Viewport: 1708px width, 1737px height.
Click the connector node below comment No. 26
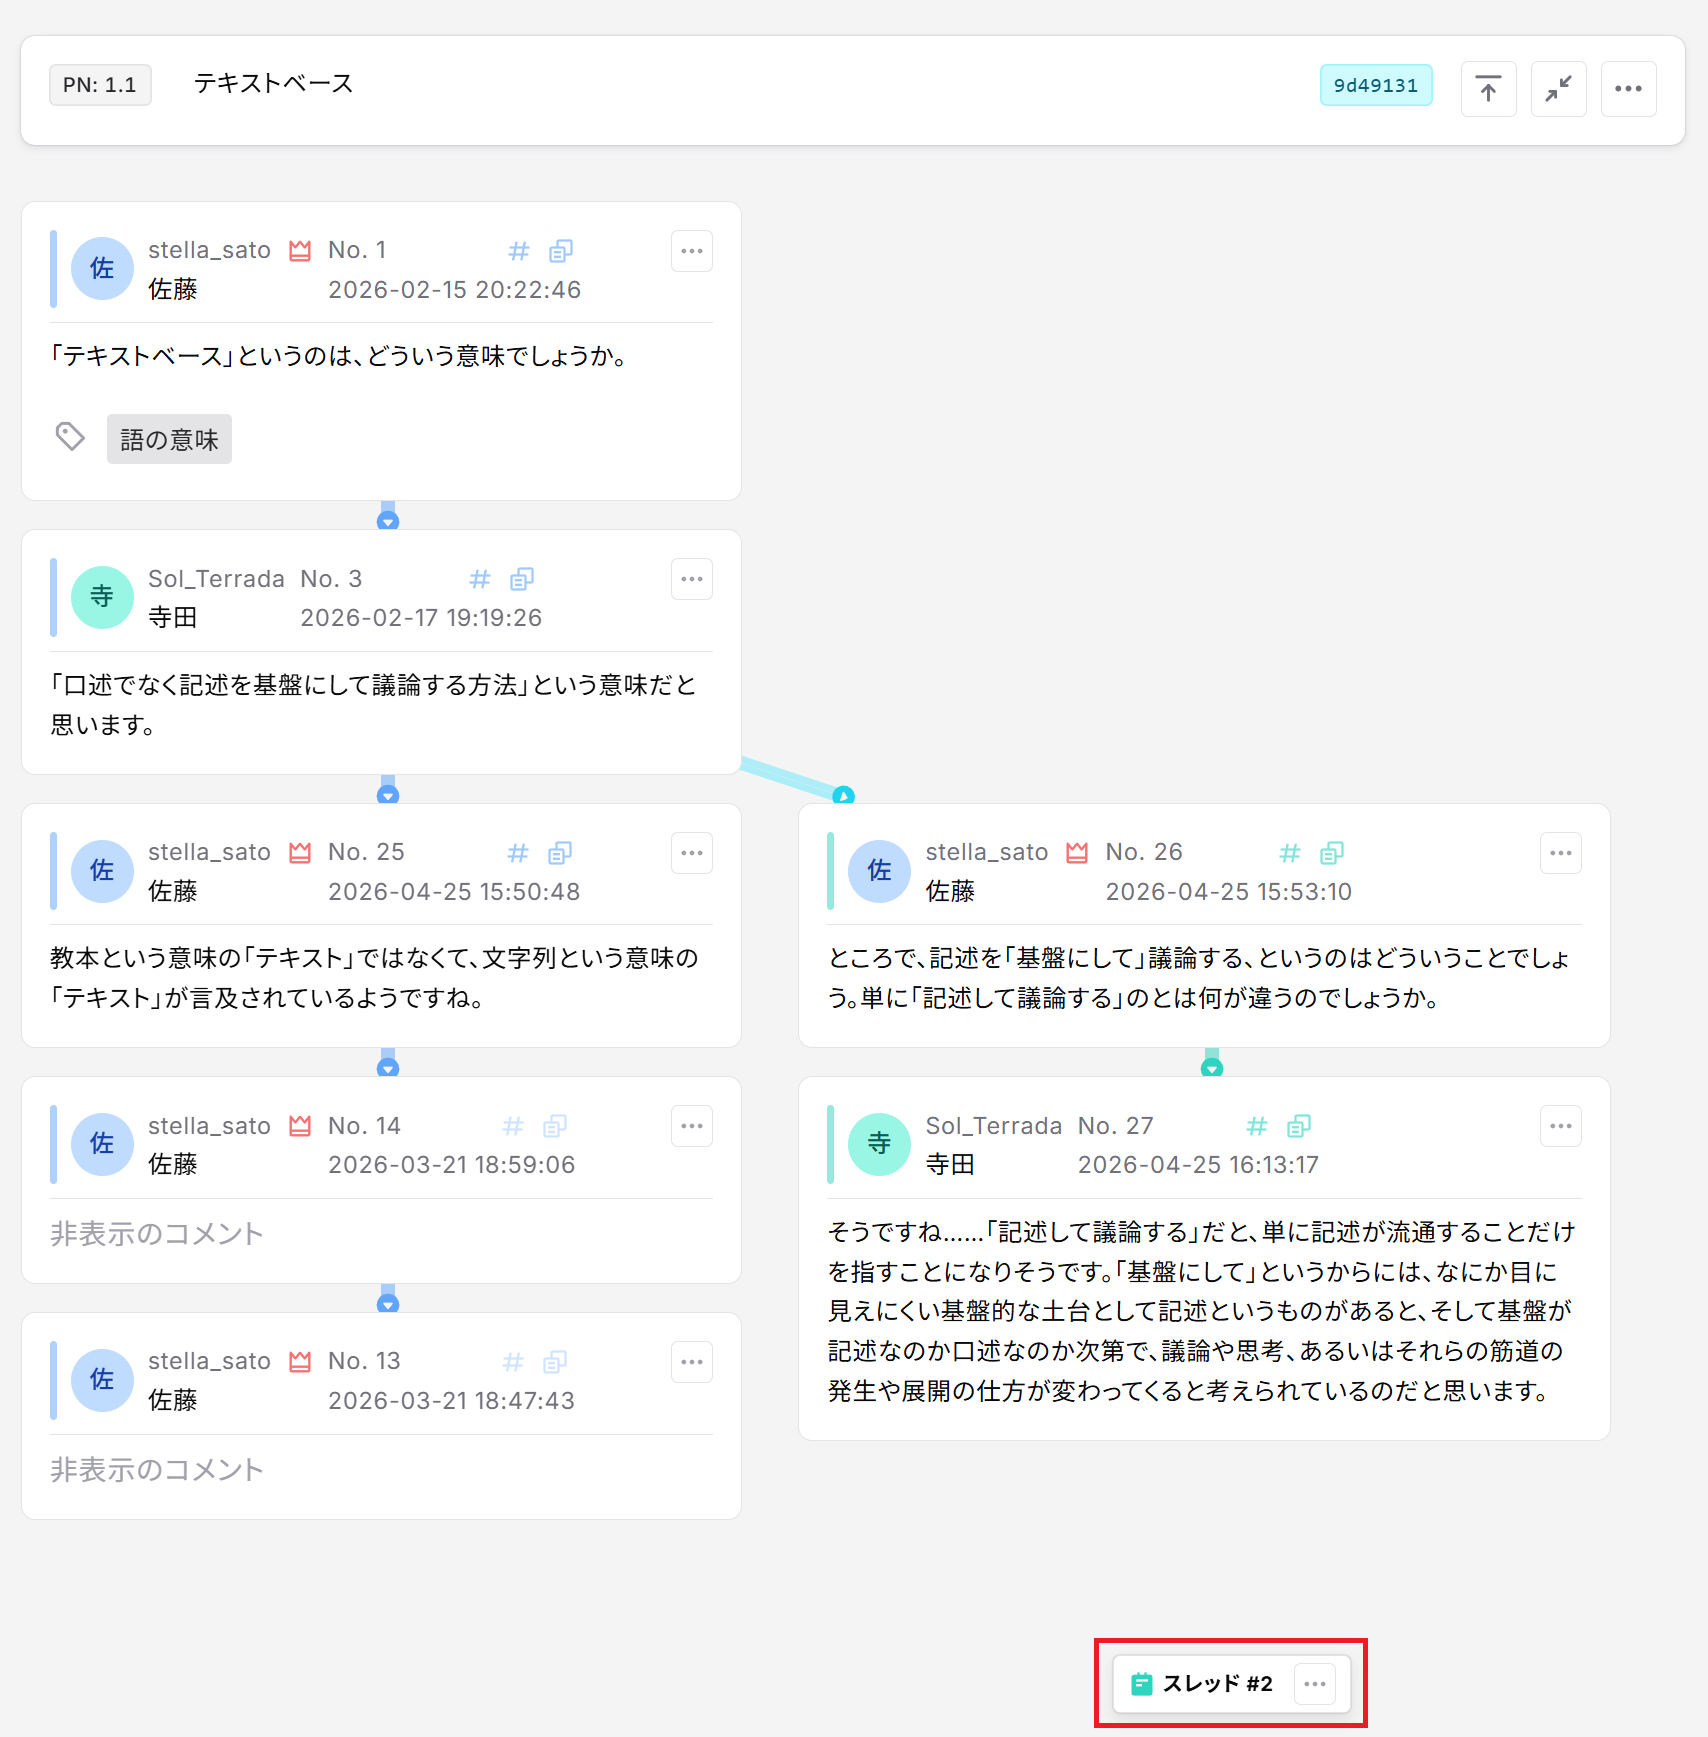coord(1212,1067)
